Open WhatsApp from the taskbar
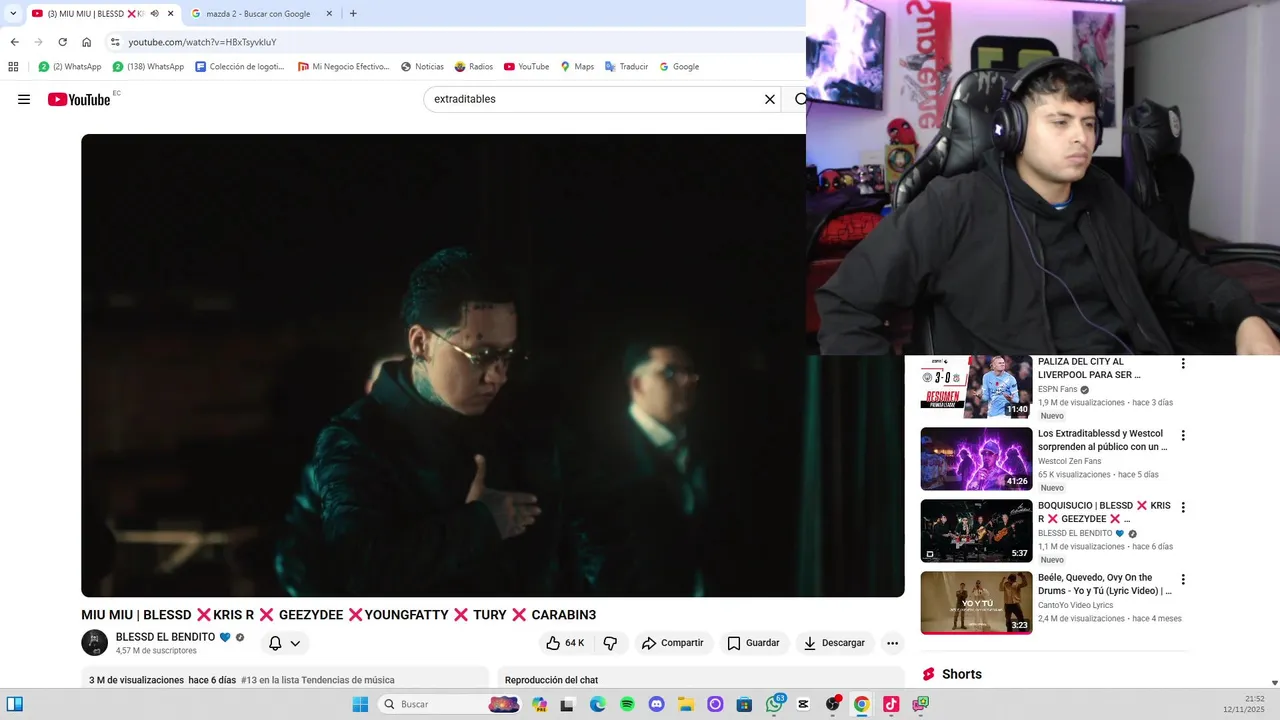This screenshot has width=1280, height=720. tap(774, 704)
